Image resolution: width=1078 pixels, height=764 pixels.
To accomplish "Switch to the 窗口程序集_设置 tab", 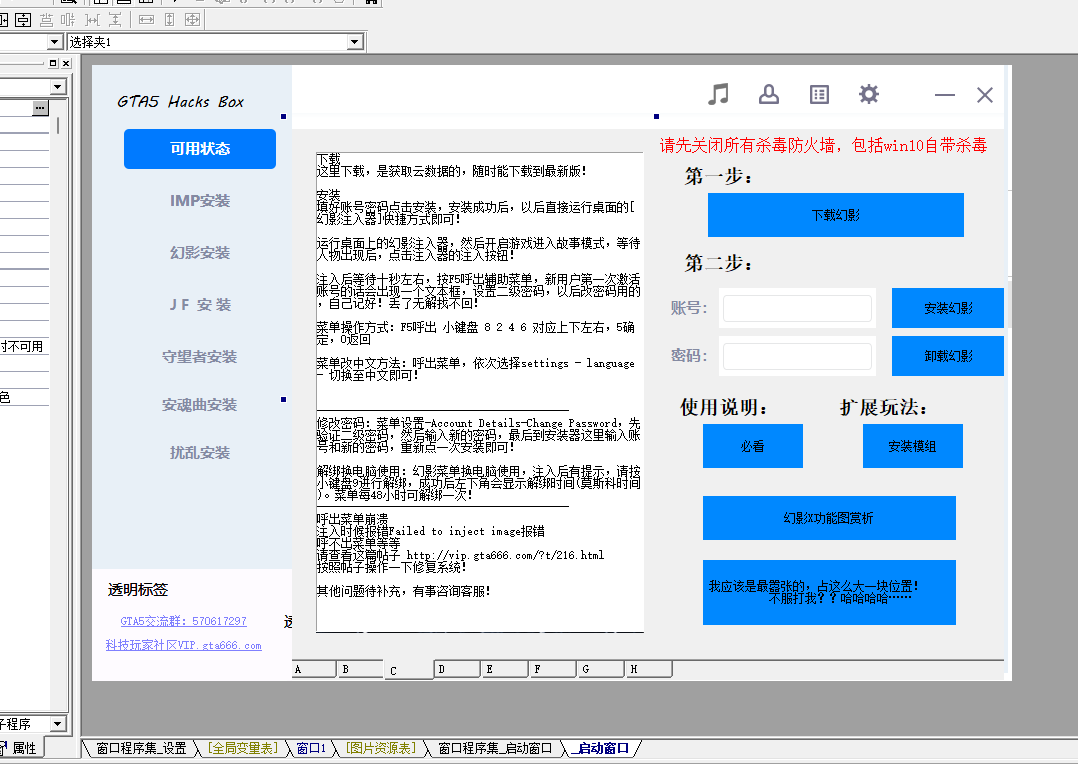I will (141, 748).
